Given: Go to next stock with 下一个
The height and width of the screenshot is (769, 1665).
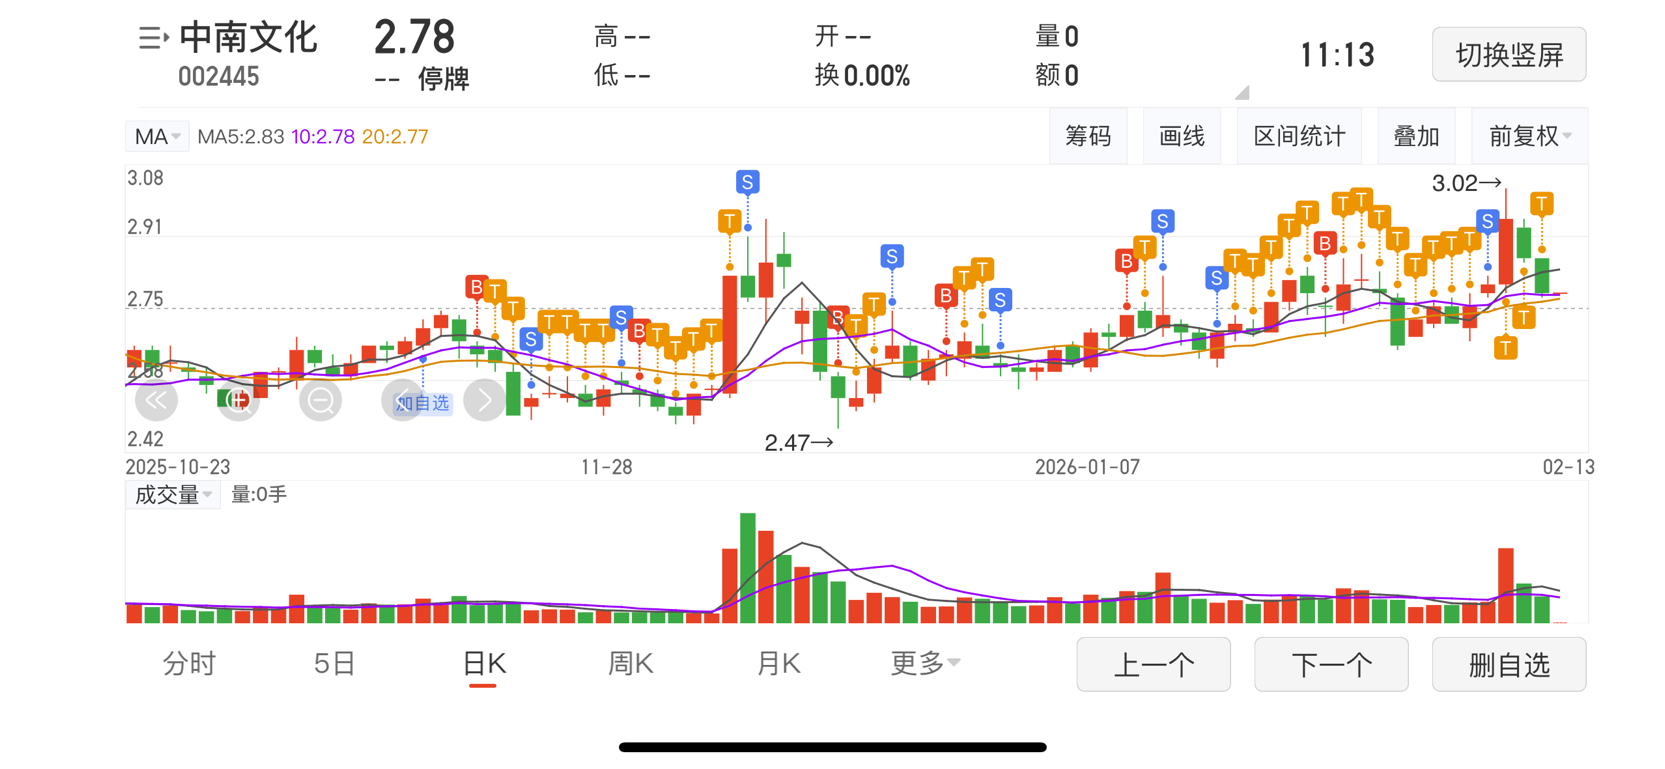Looking at the screenshot, I should tap(1331, 664).
